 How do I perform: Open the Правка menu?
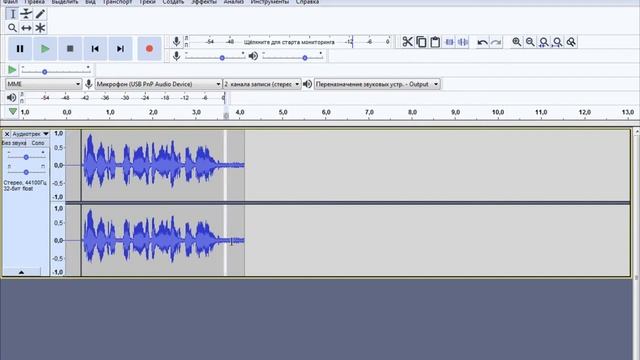click(34, 2)
